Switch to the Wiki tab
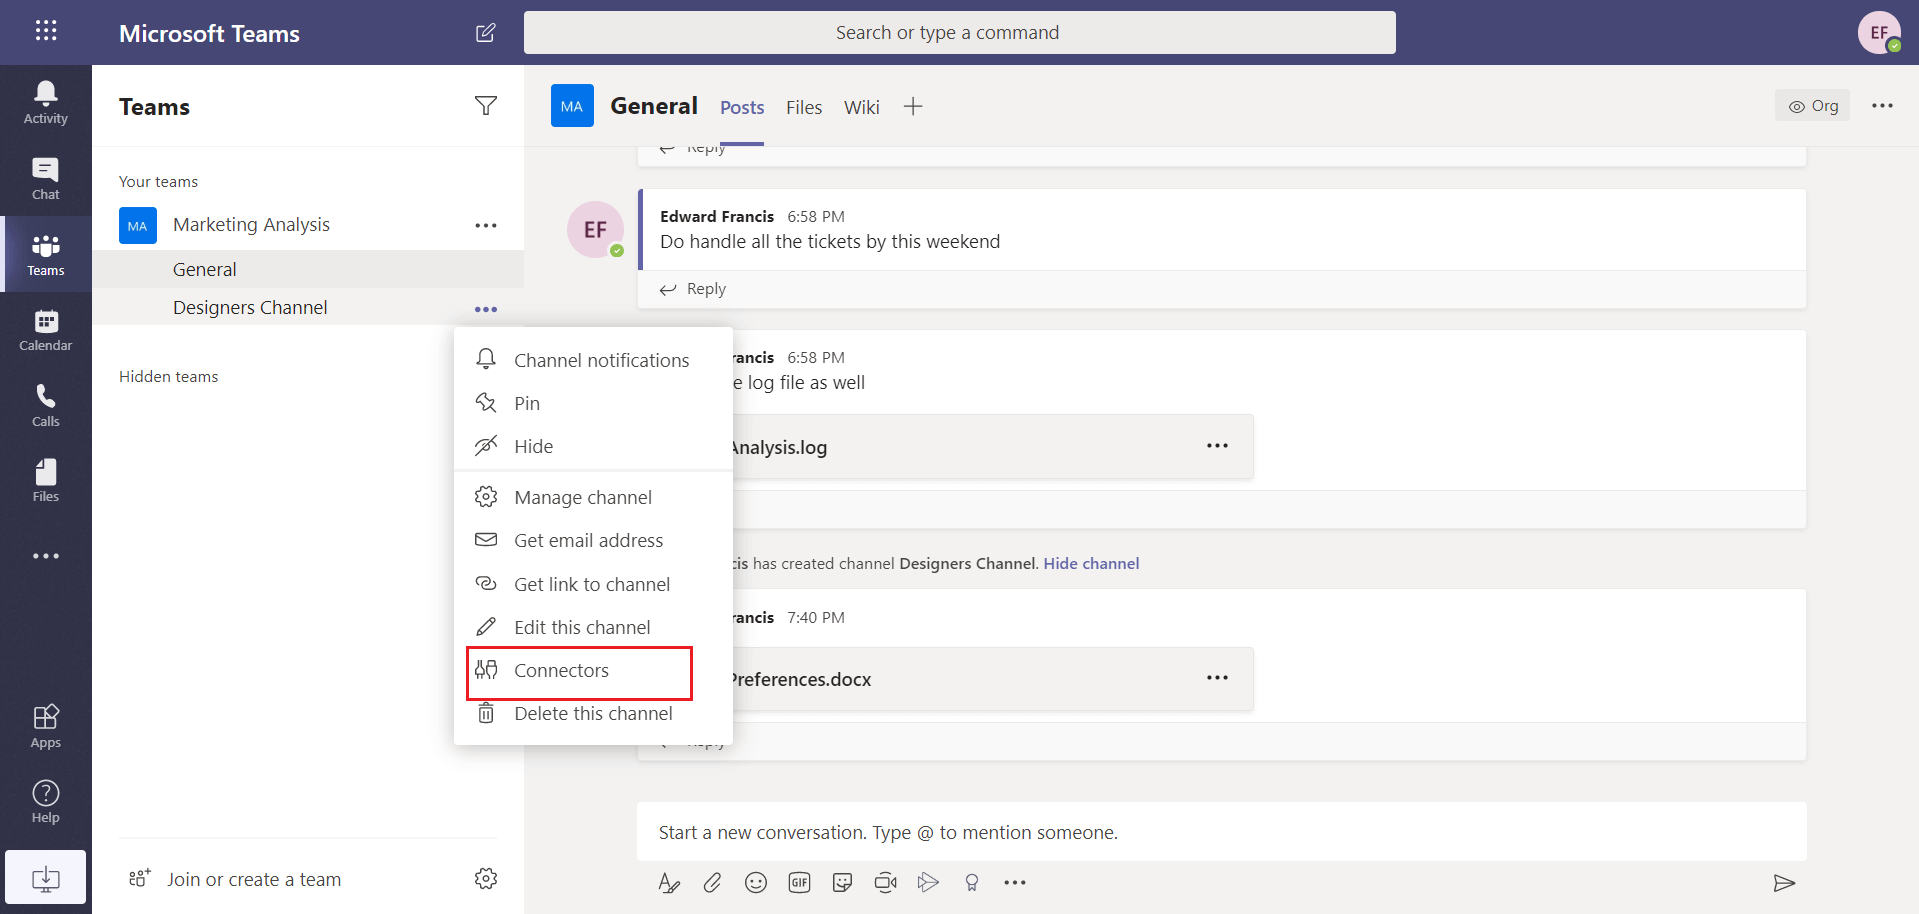 pyautogui.click(x=861, y=107)
